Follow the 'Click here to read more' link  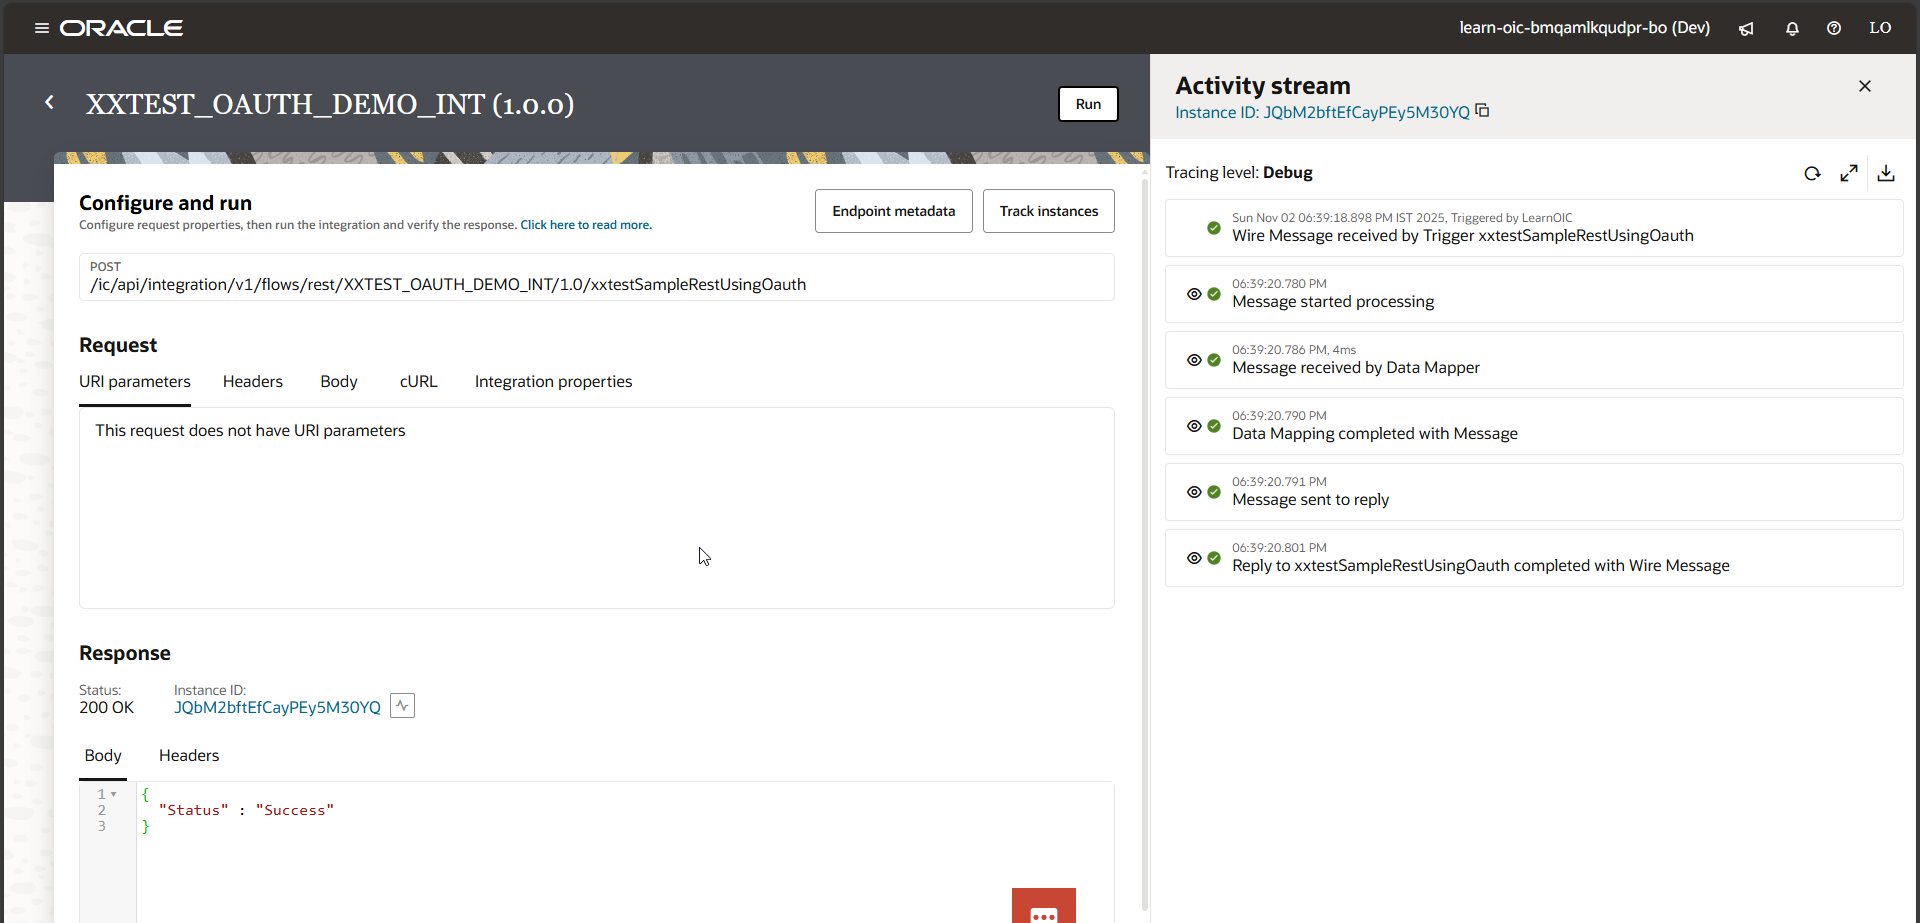(x=586, y=225)
